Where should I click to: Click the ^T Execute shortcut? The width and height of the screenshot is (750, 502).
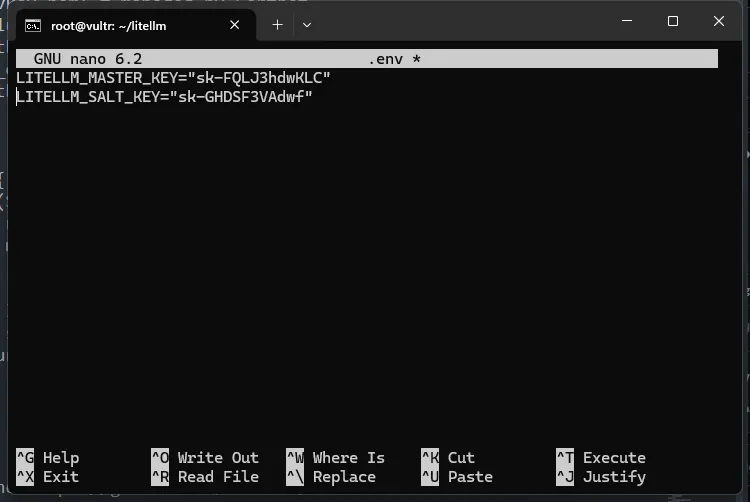(601, 458)
